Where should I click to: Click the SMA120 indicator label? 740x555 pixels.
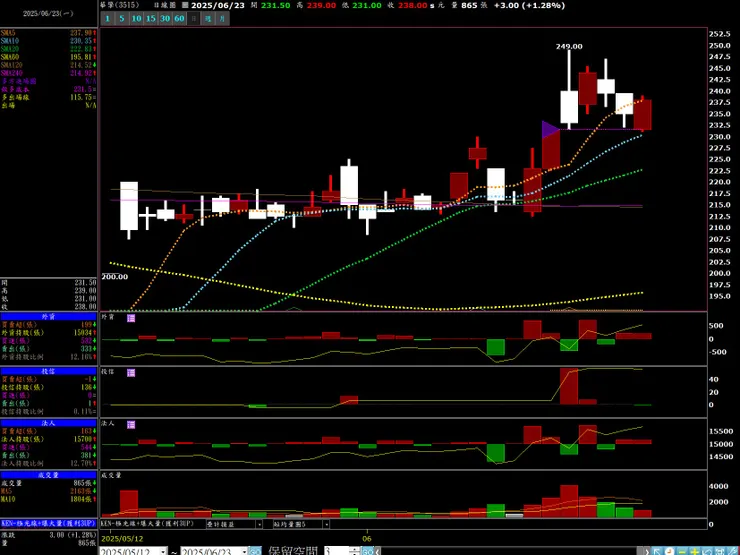click(11, 65)
